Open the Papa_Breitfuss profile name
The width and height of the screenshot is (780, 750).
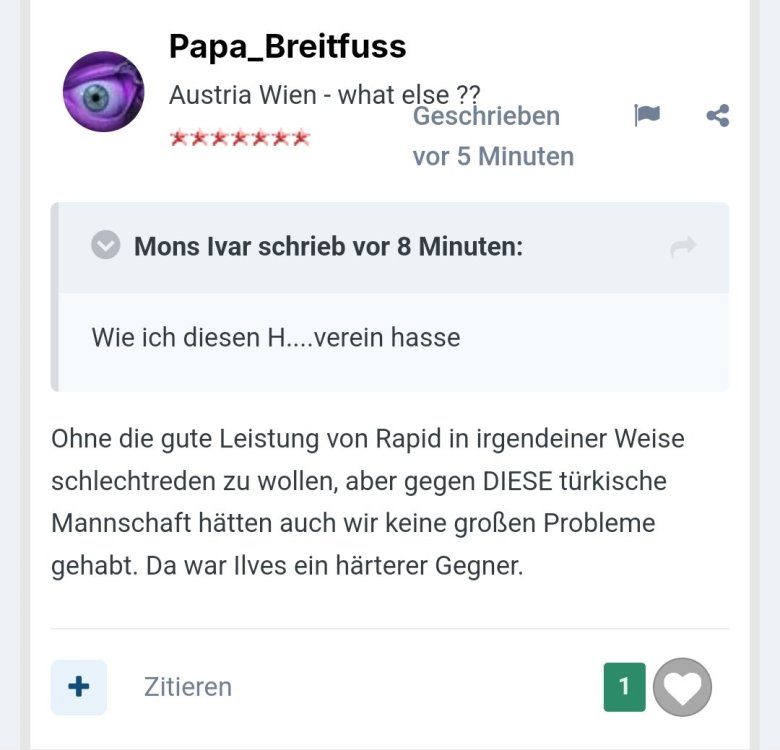coord(287,46)
